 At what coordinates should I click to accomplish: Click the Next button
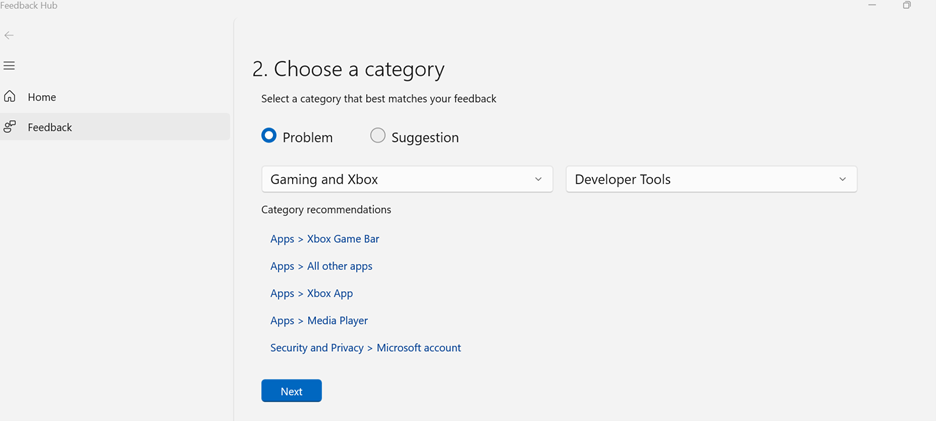coord(291,391)
